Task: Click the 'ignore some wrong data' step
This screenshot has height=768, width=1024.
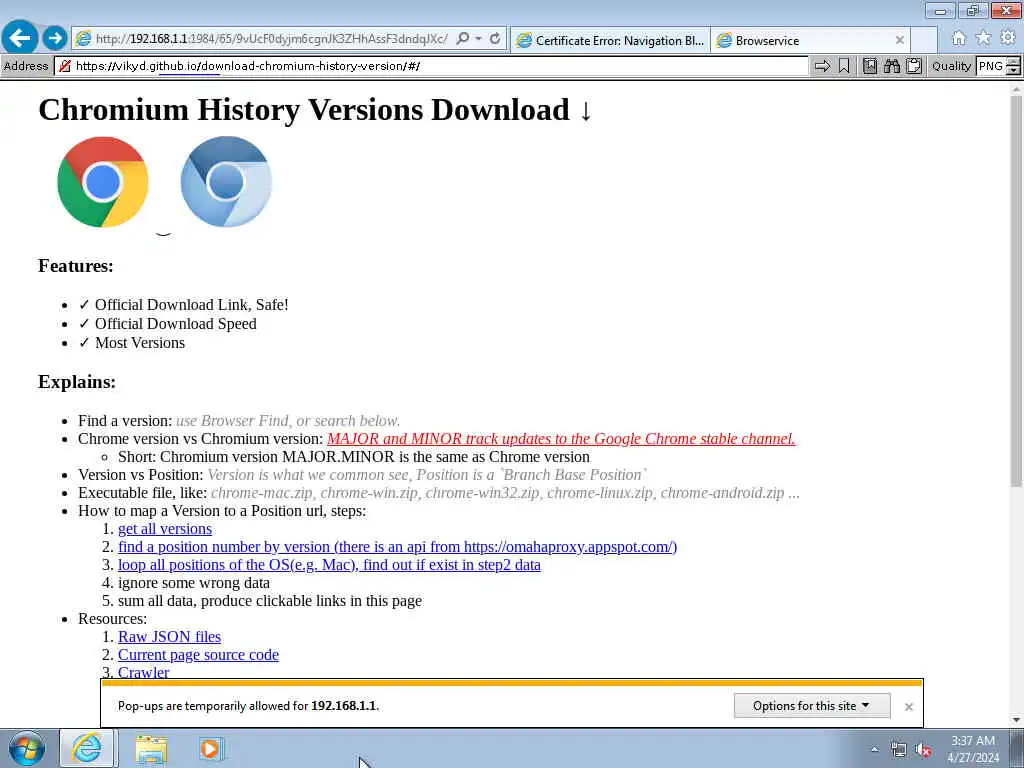Action: point(194,583)
